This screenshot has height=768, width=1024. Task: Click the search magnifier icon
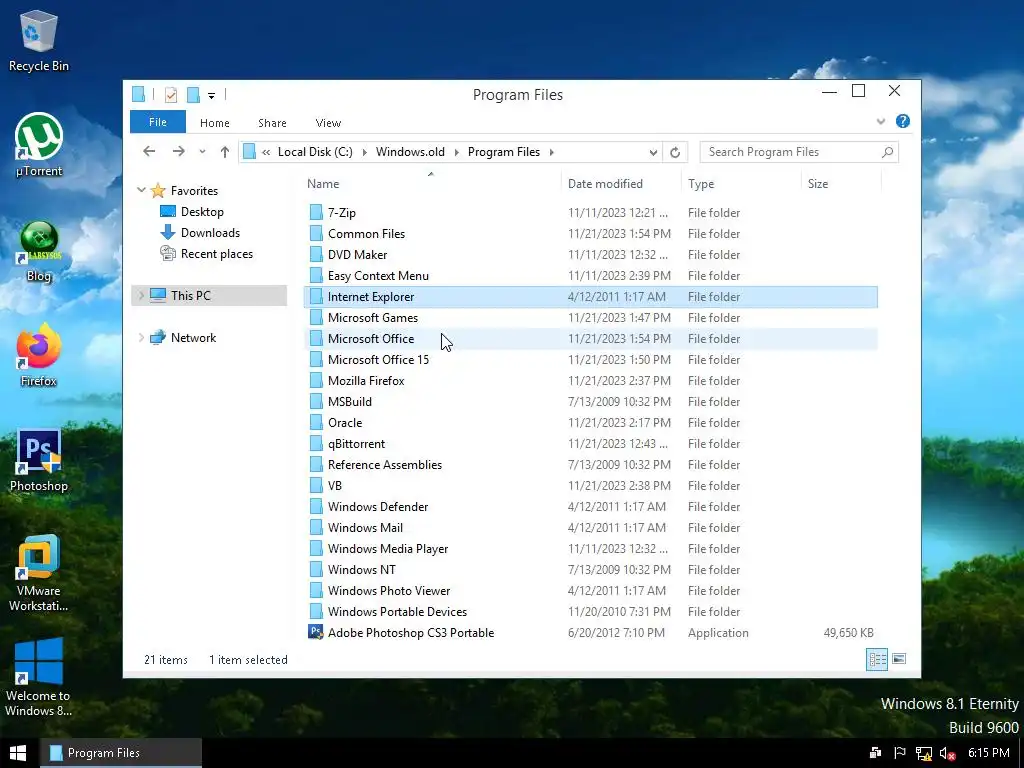coord(887,152)
